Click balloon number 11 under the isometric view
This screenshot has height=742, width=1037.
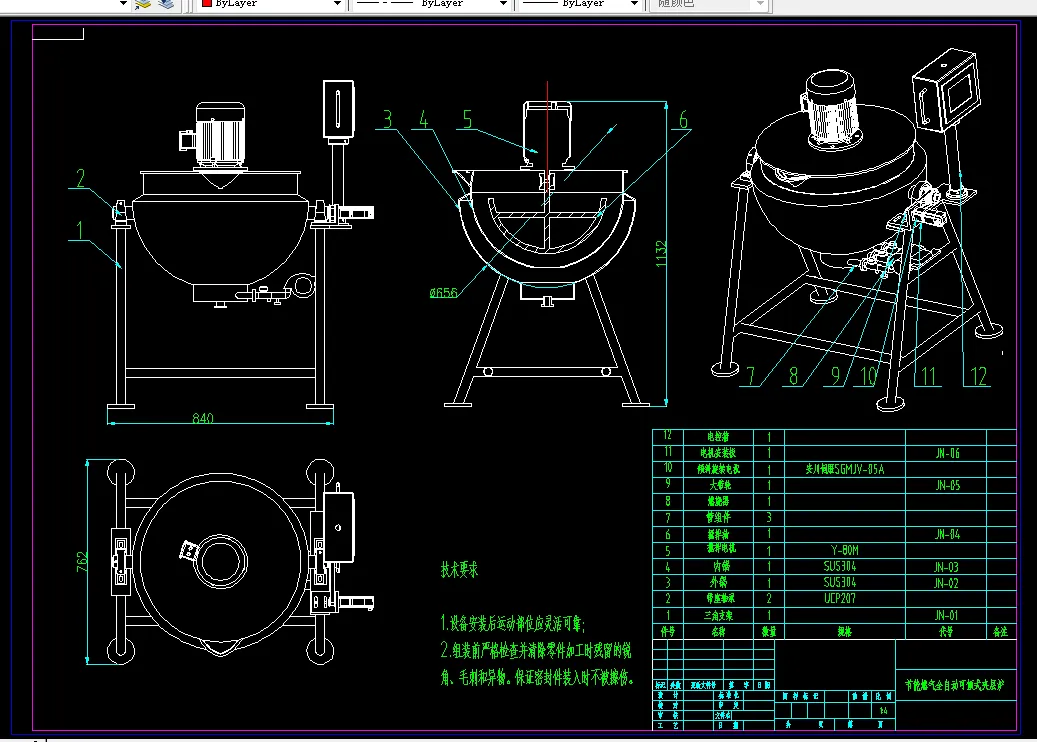(x=929, y=376)
